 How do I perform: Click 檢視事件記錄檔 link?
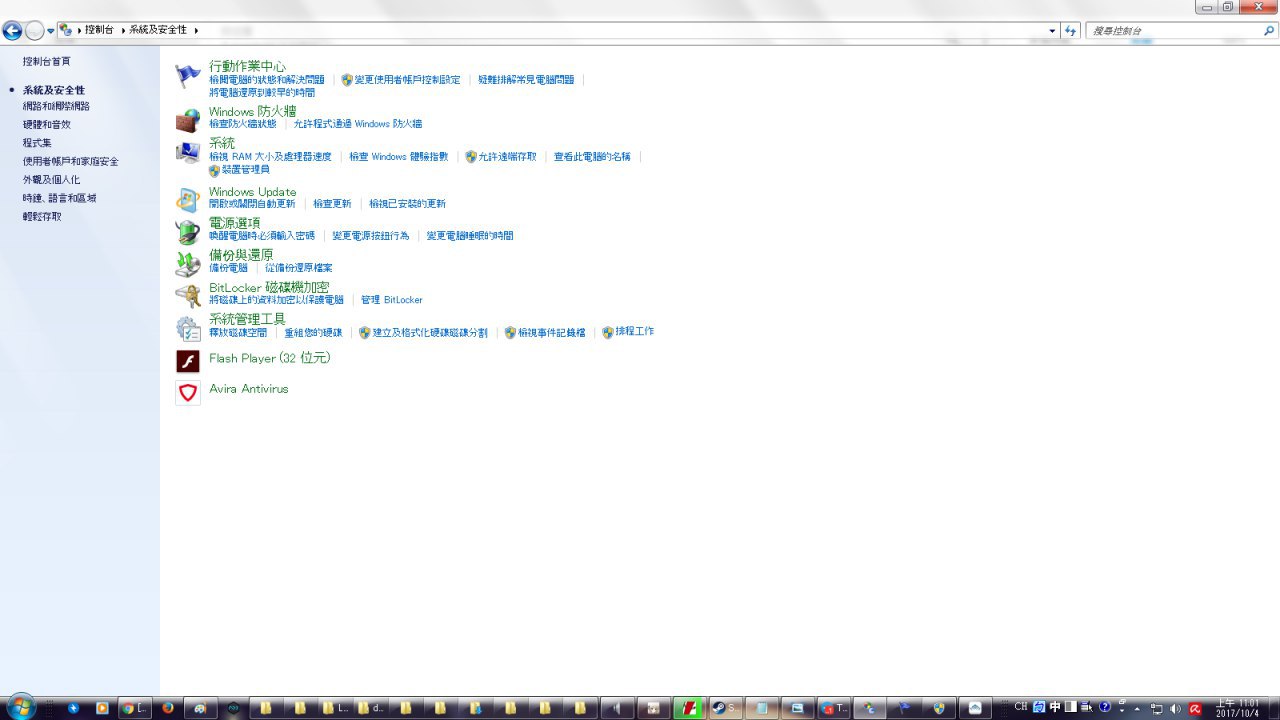click(552, 333)
